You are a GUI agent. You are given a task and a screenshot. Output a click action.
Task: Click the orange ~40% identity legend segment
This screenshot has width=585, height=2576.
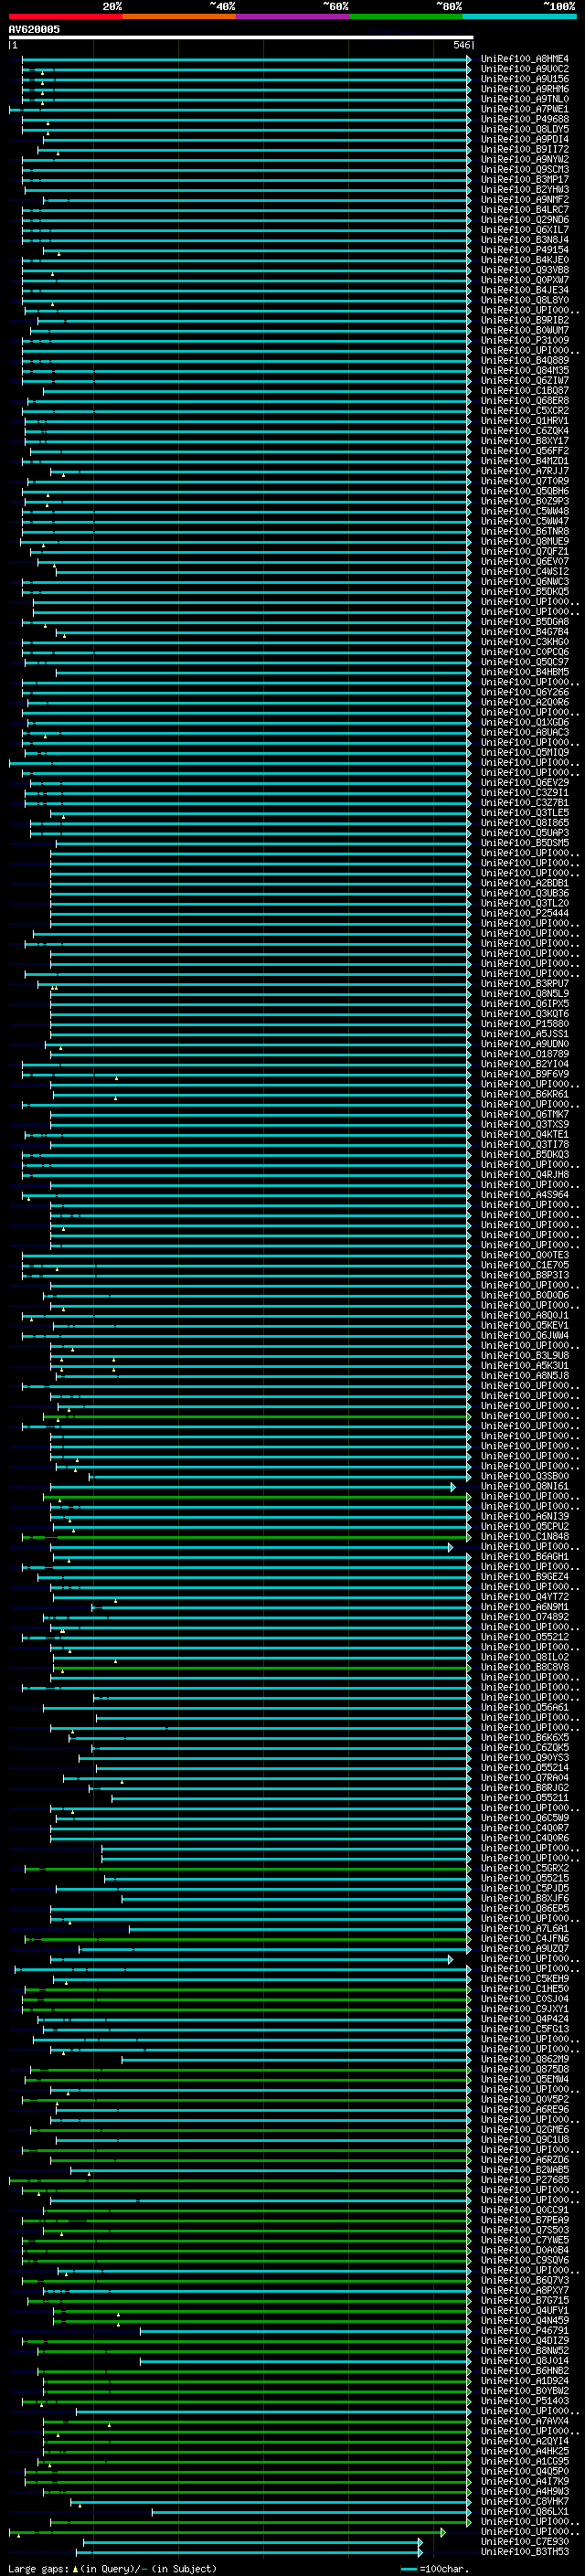tap(179, 16)
